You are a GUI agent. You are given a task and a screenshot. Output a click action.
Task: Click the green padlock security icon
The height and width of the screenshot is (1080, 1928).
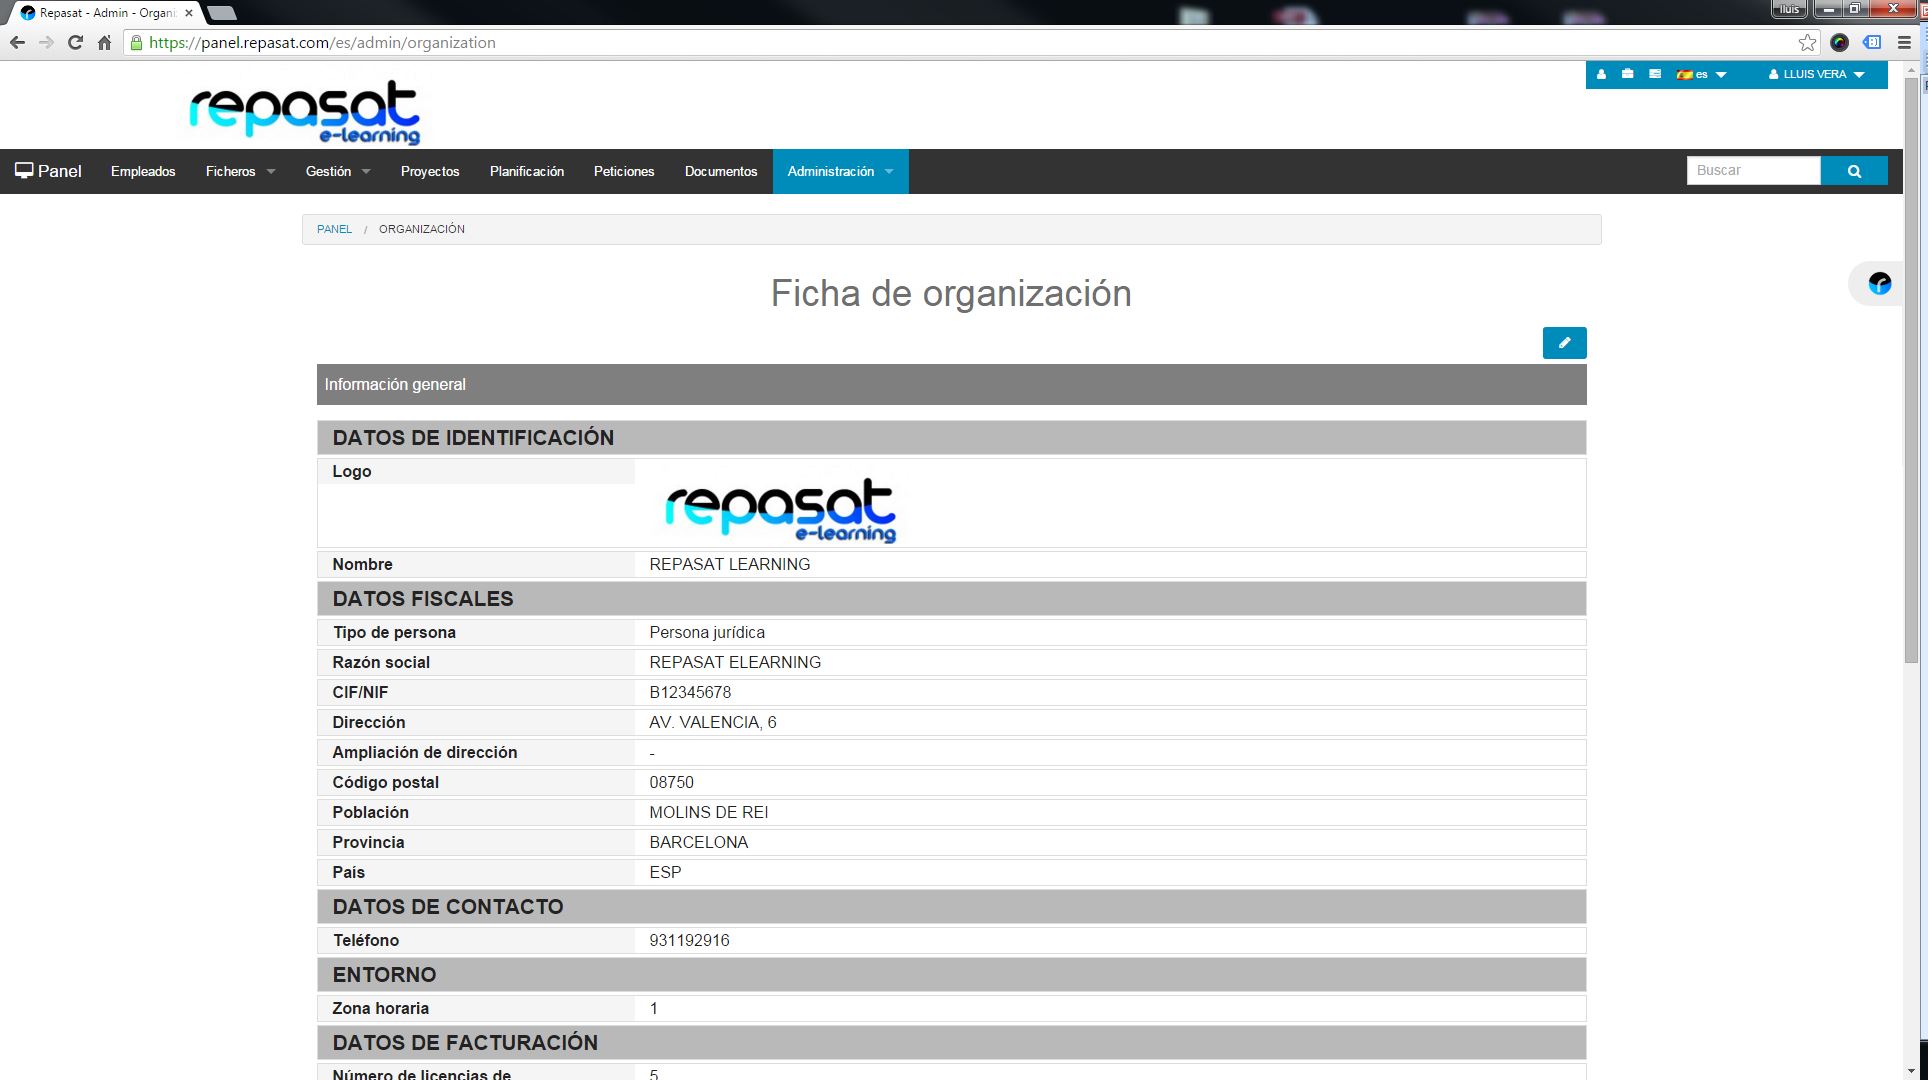(x=137, y=43)
